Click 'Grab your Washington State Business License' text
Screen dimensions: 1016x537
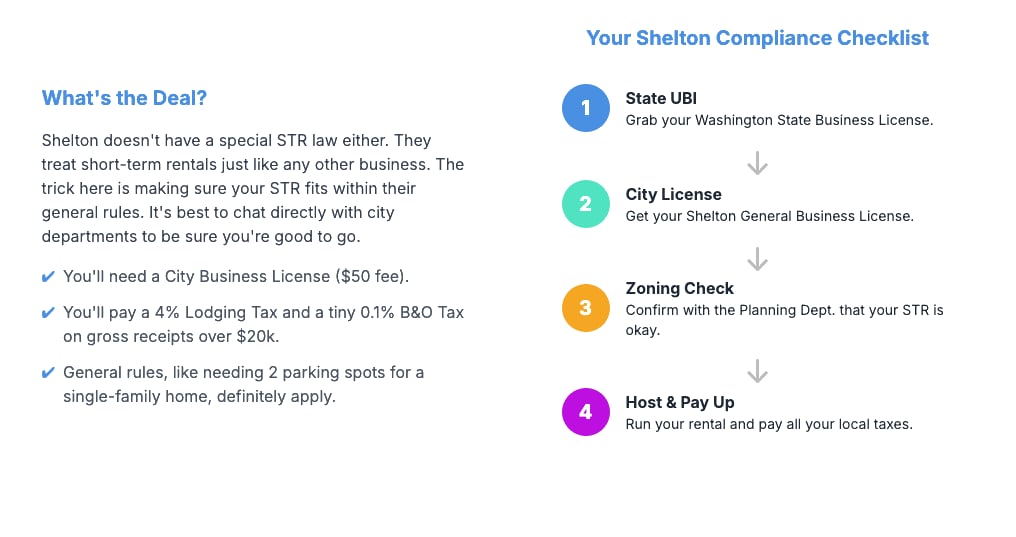pos(779,120)
